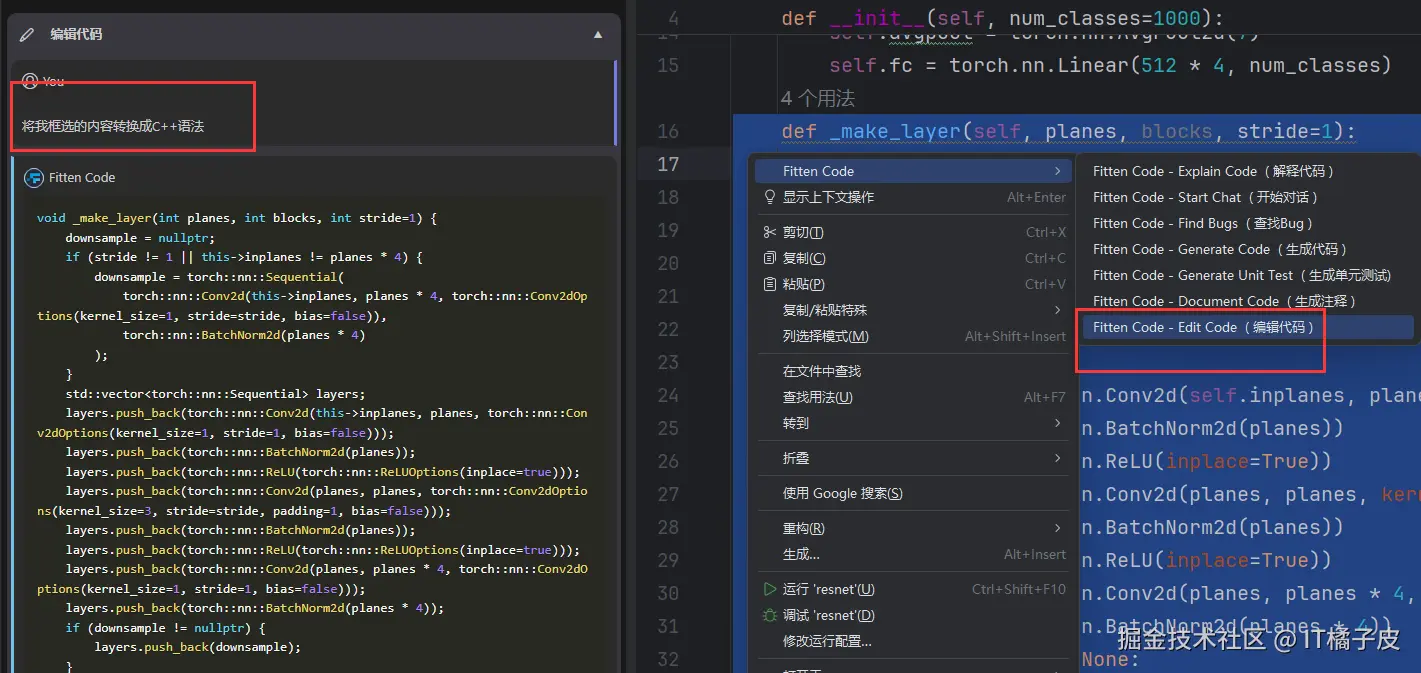Screen dimensions: 1421x673
Task: Select Fitten Code - Generate Unit Test option
Action: point(1247,275)
